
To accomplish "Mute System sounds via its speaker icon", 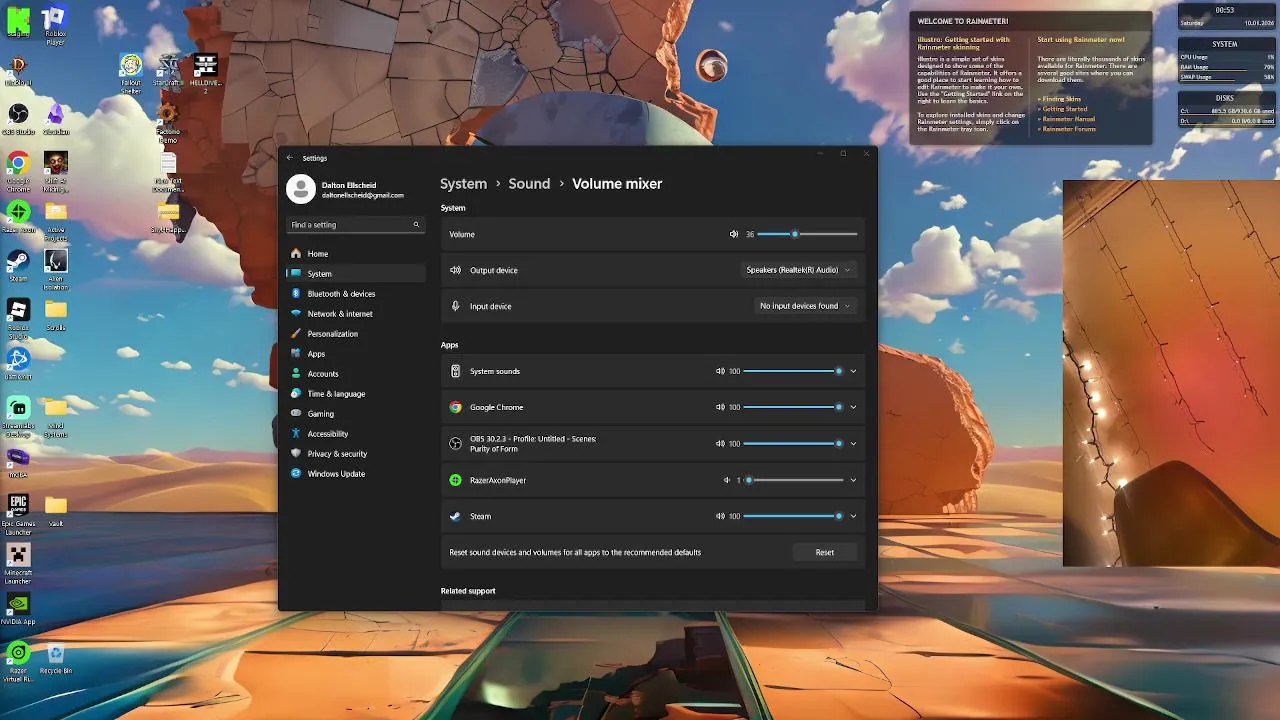I will [x=720, y=371].
